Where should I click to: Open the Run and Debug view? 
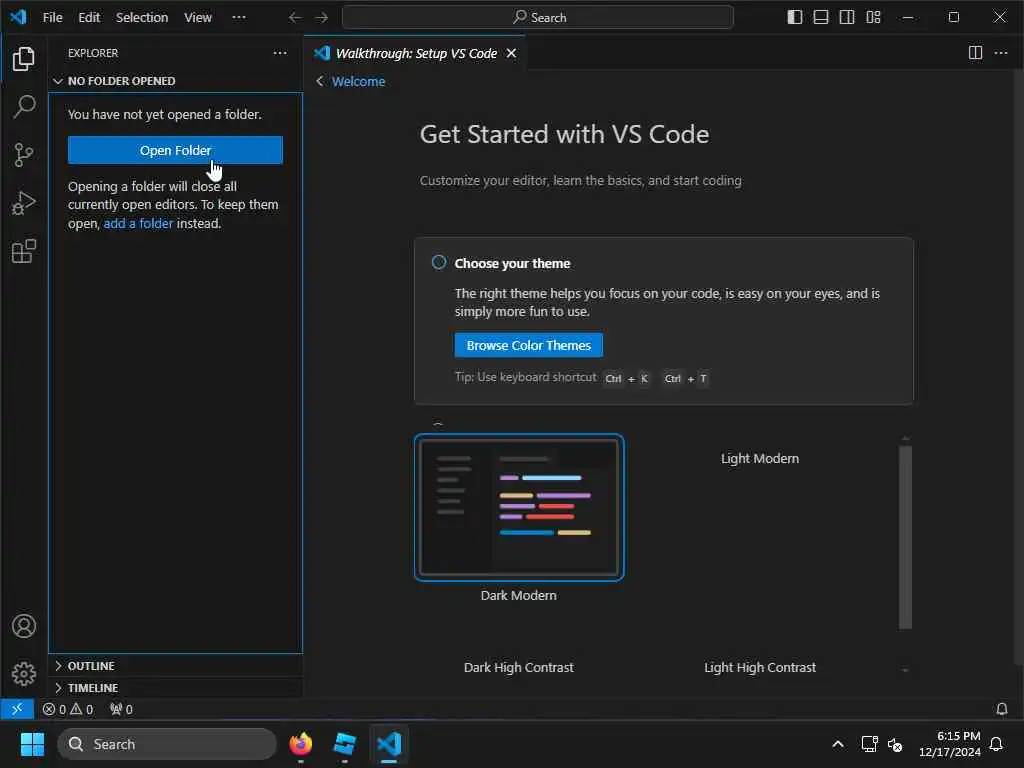[x=24, y=203]
